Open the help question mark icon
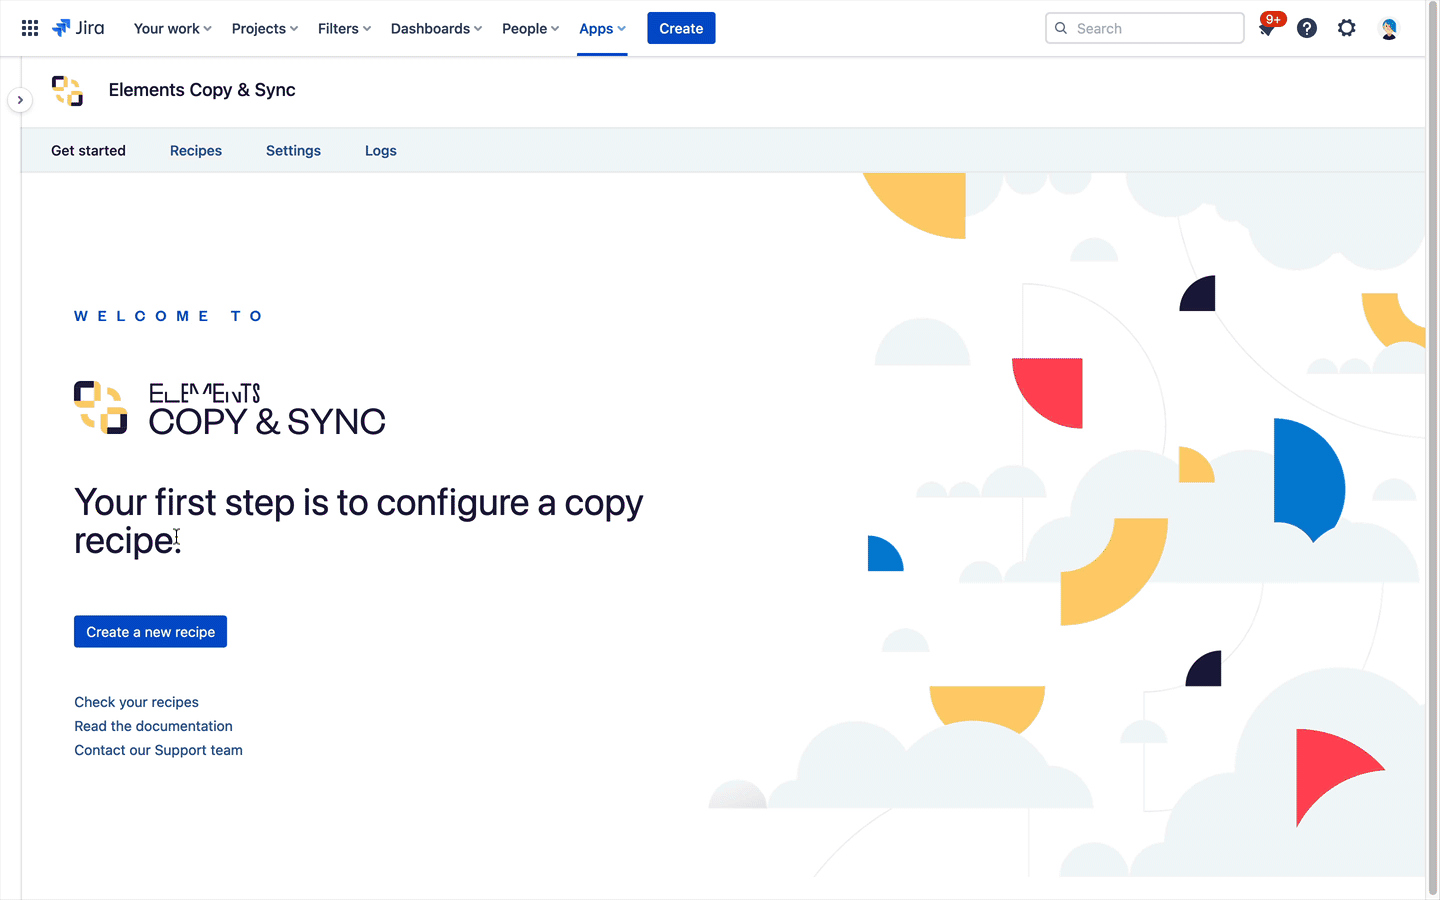This screenshot has height=900, width=1440. pyautogui.click(x=1307, y=28)
